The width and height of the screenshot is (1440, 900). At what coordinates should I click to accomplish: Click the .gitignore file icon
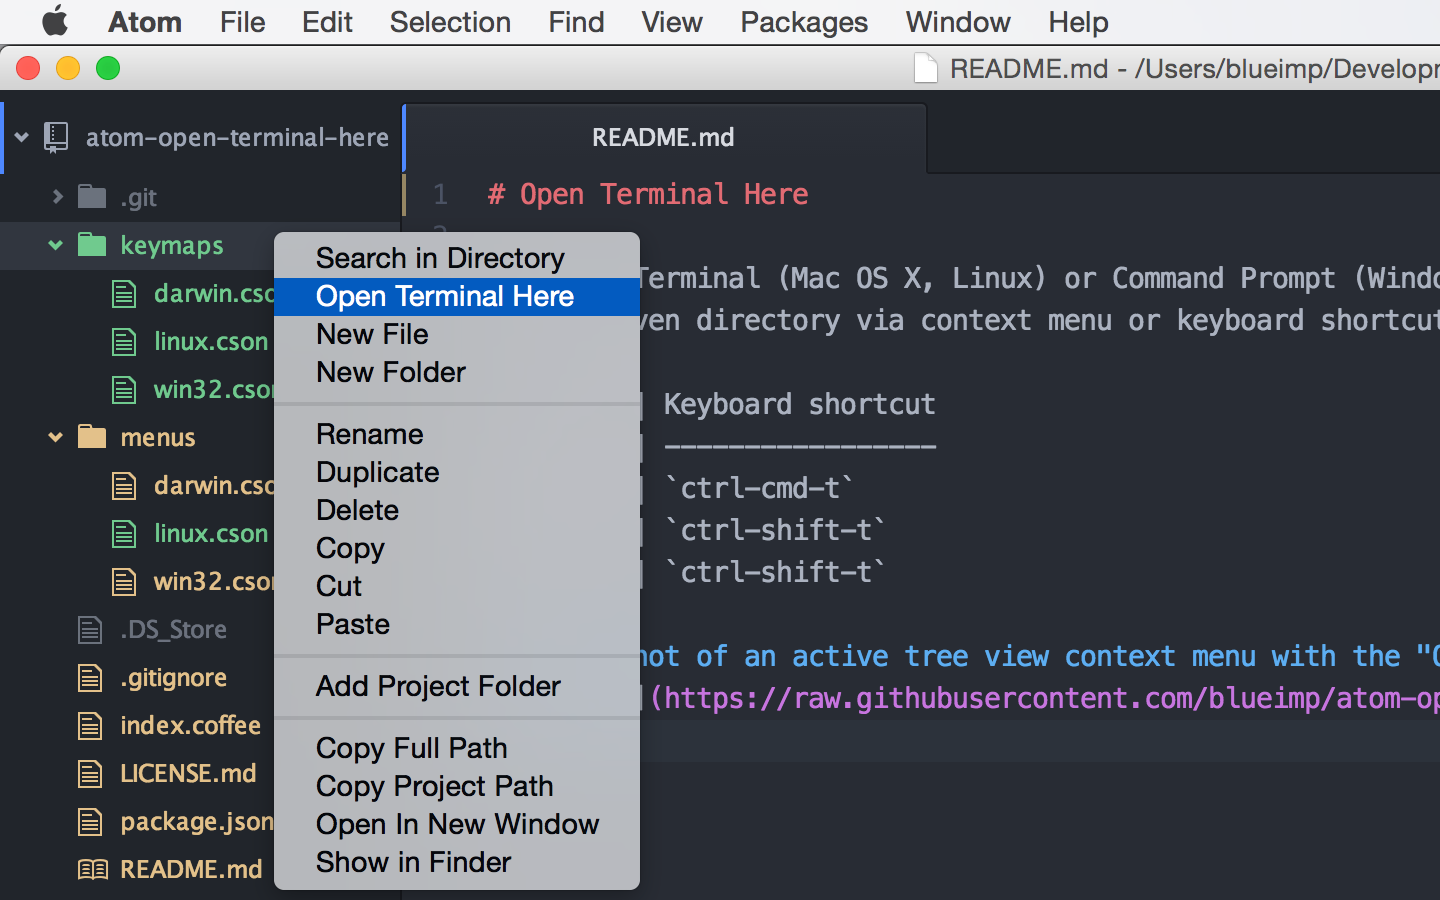click(x=90, y=677)
